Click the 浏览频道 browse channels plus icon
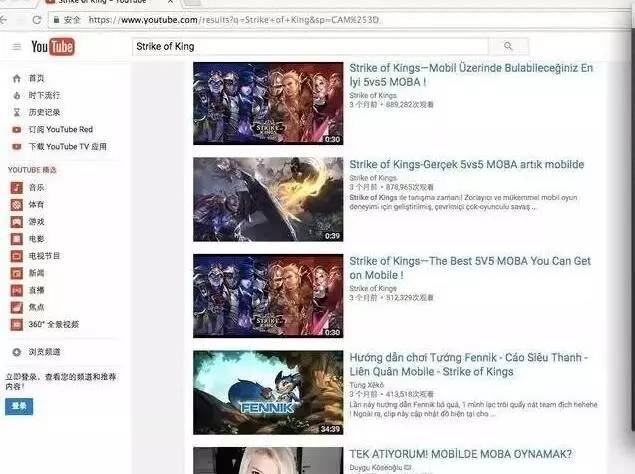The width and height of the screenshot is (635, 474). coord(17,352)
